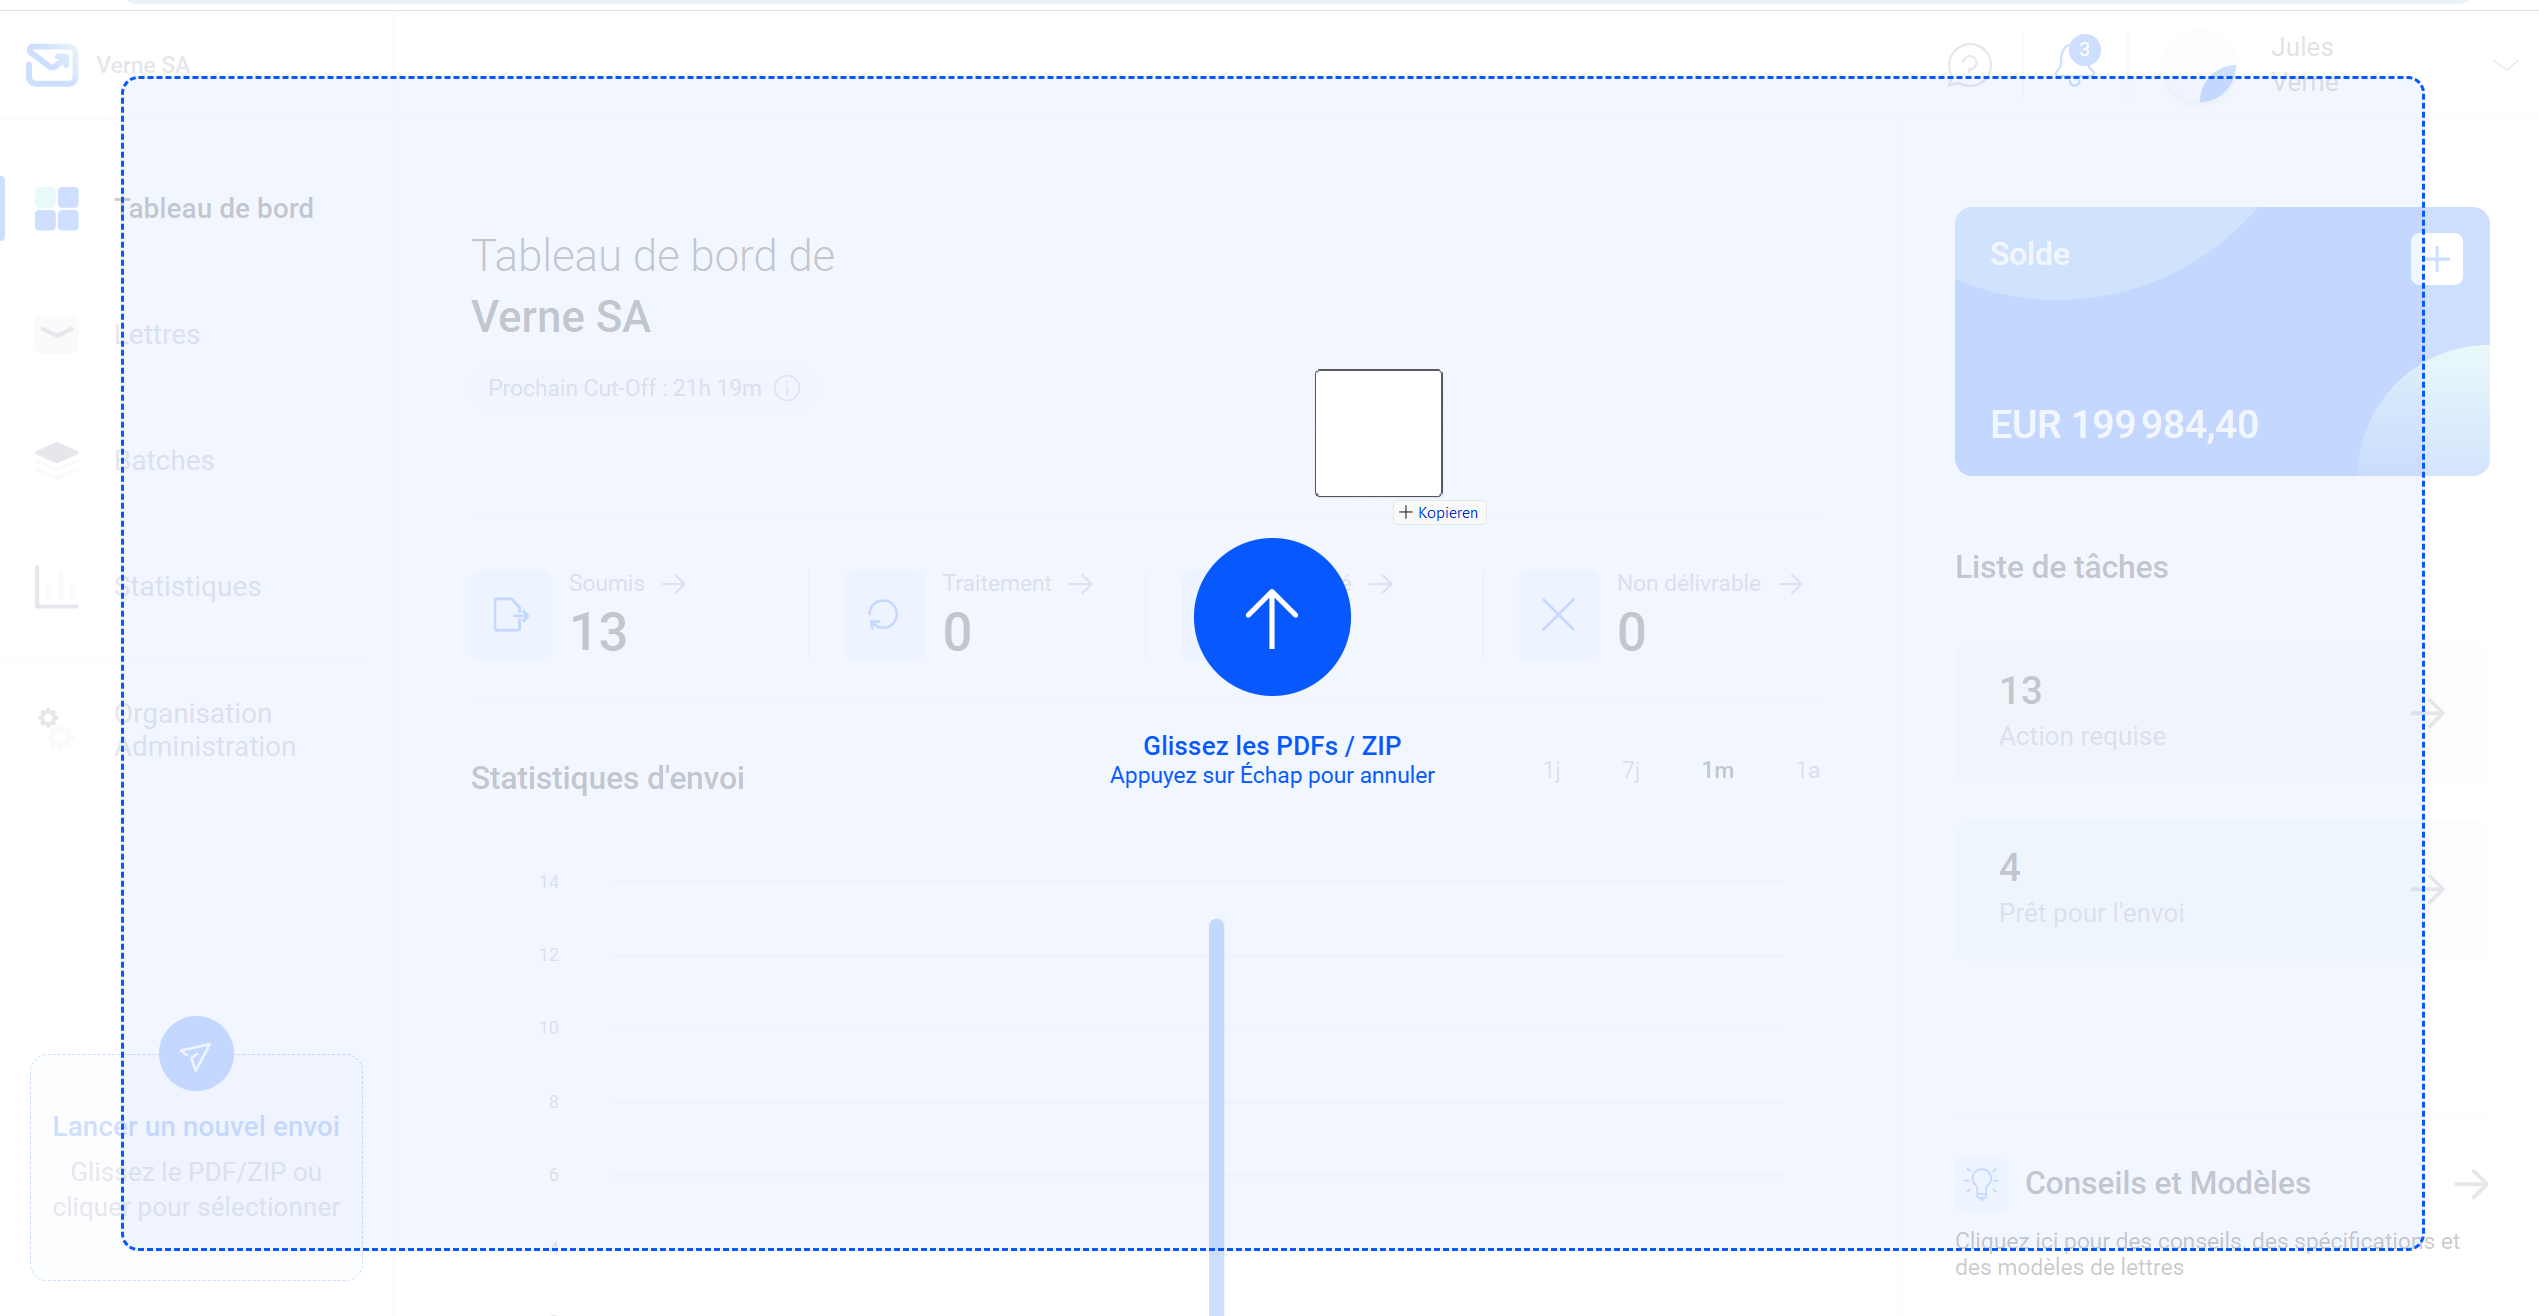Open Lettres envelope icon in sidebar
The width and height of the screenshot is (2539, 1316).
coord(56,334)
